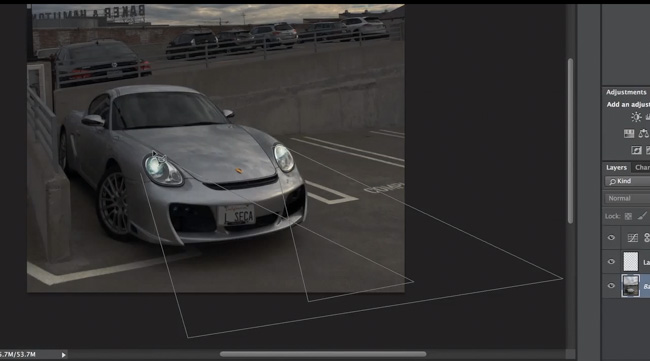Click the Levels adjustment icon
Viewport: 650px width, 361px height.
point(647,117)
